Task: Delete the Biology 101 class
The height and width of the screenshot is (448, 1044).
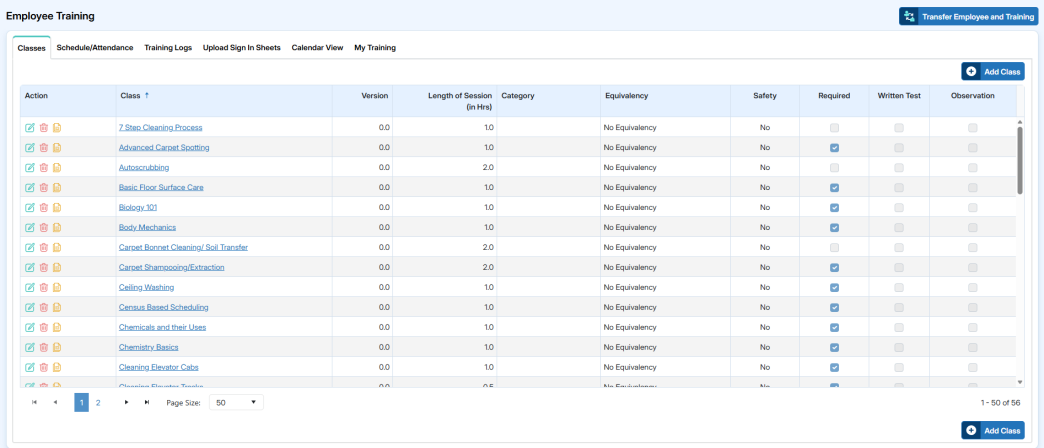Action: tap(43, 207)
